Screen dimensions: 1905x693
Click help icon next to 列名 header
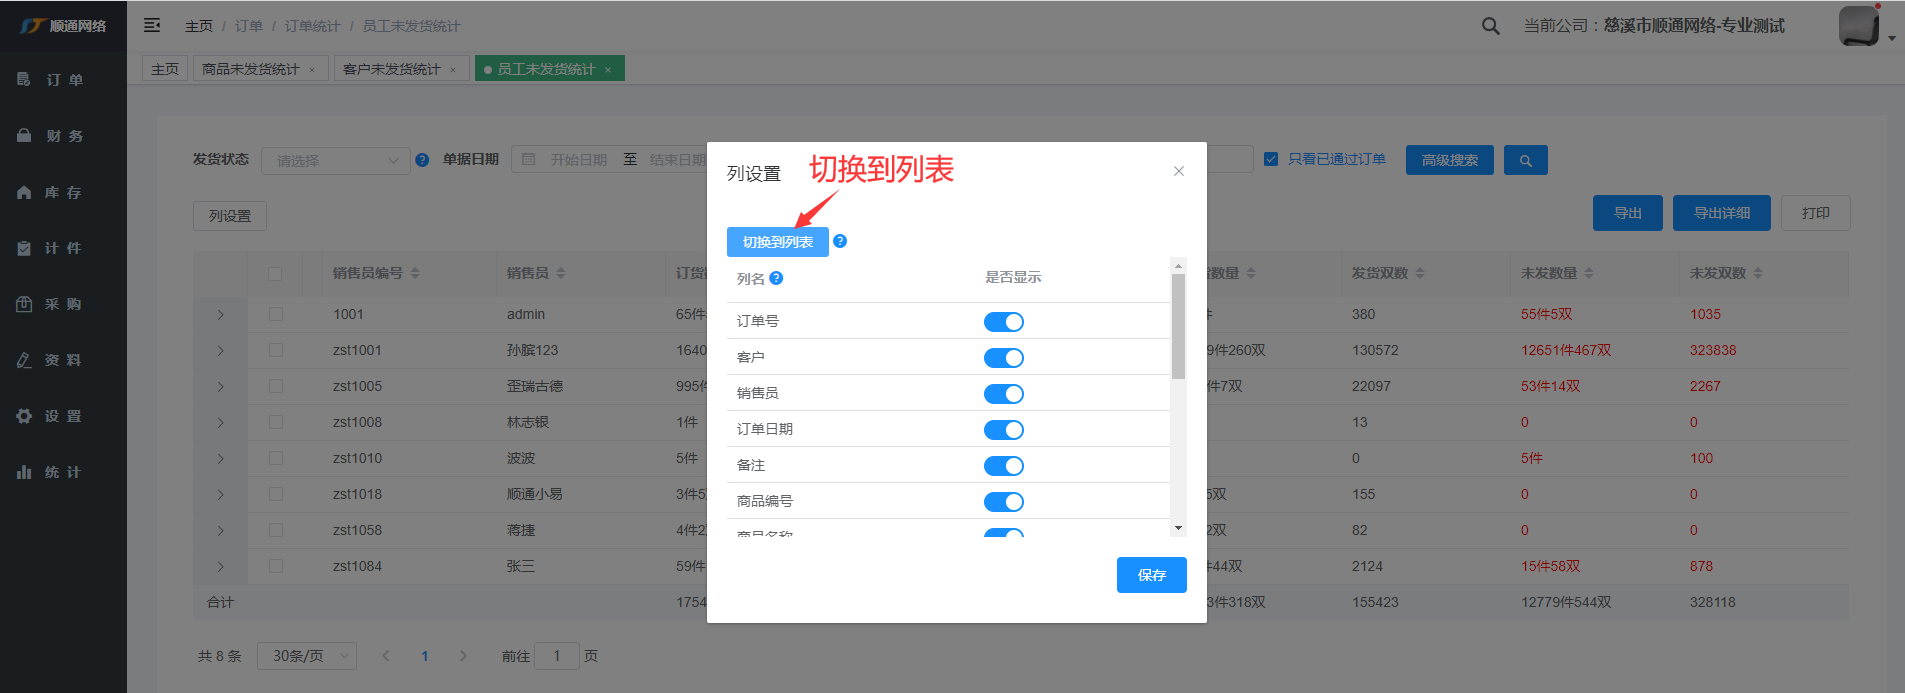coord(776,278)
